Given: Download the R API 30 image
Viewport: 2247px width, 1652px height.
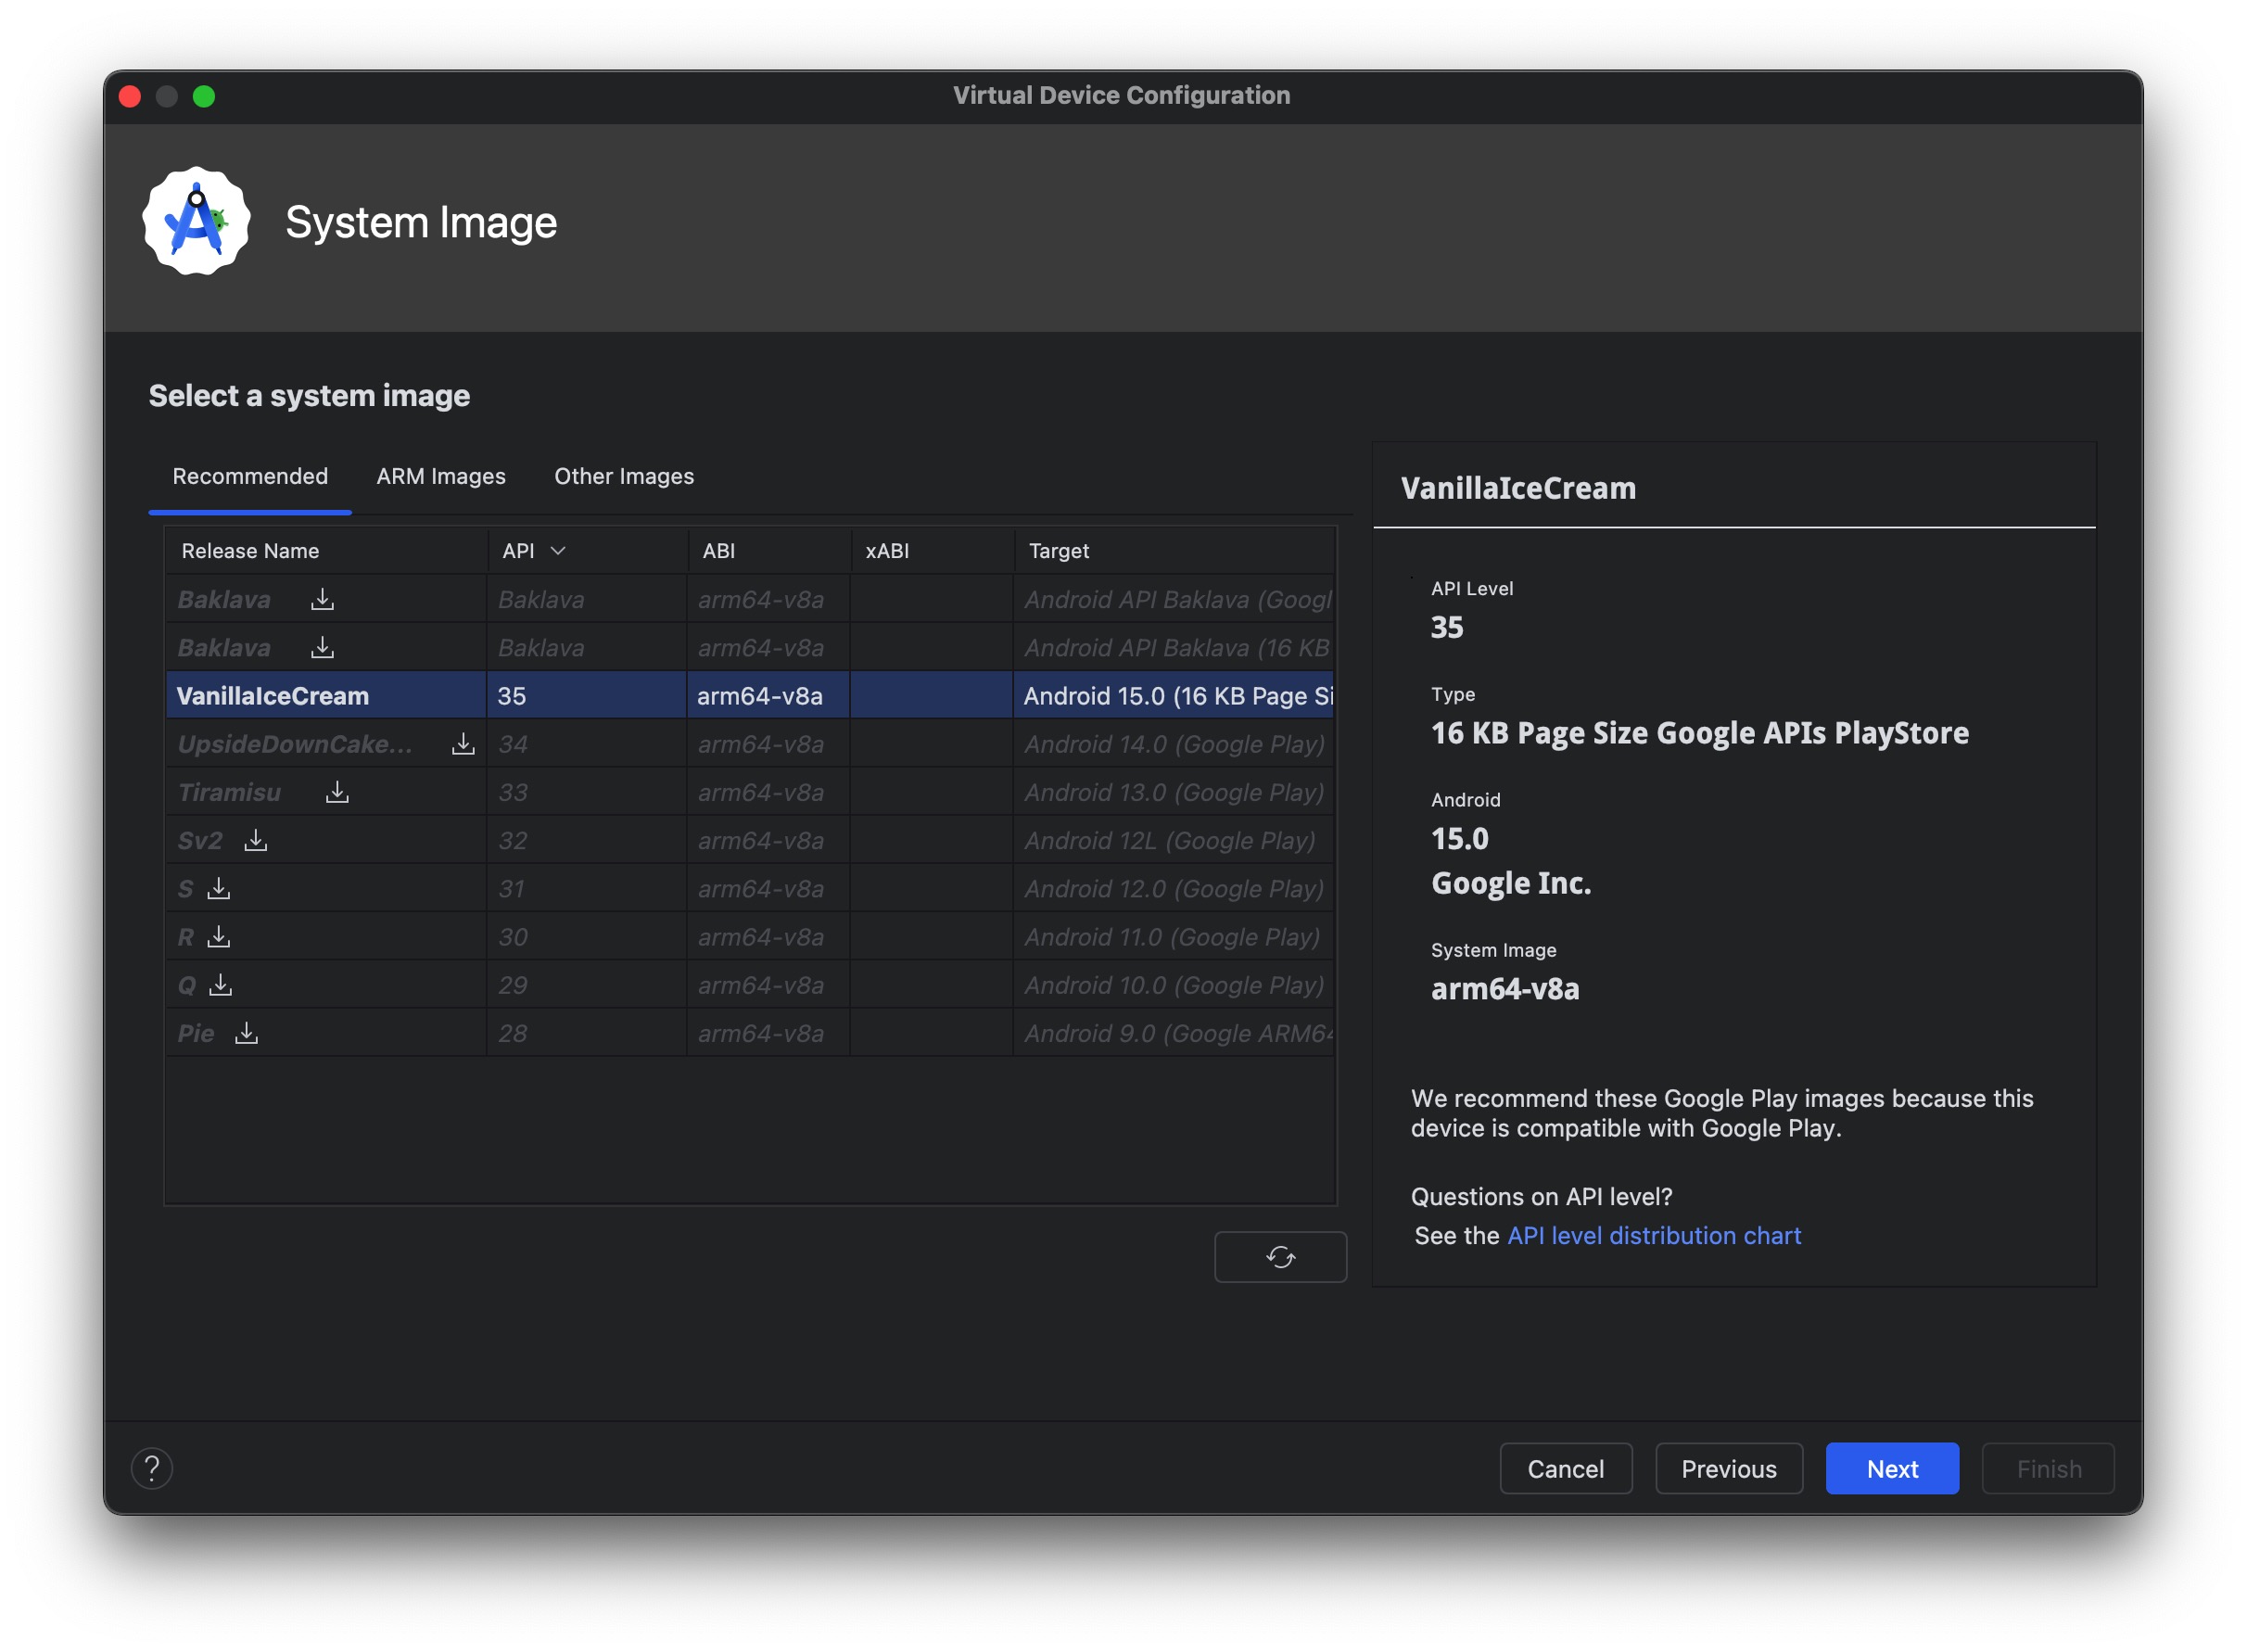Looking at the screenshot, I should point(219,937).
